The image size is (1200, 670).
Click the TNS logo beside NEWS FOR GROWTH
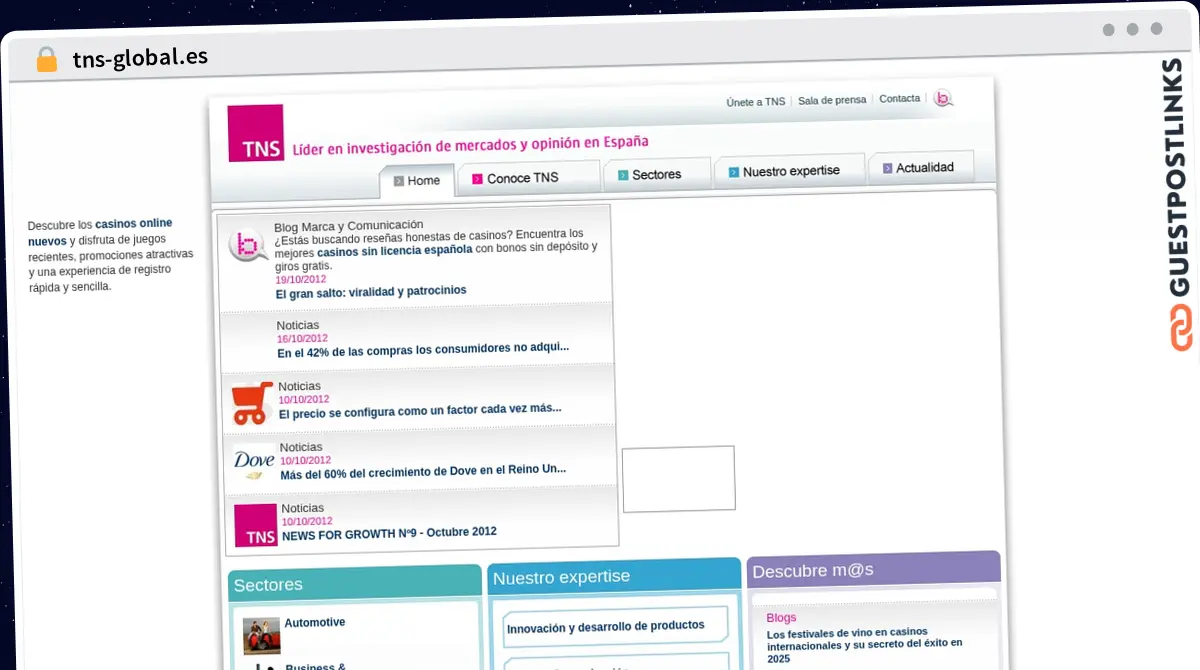256,525
